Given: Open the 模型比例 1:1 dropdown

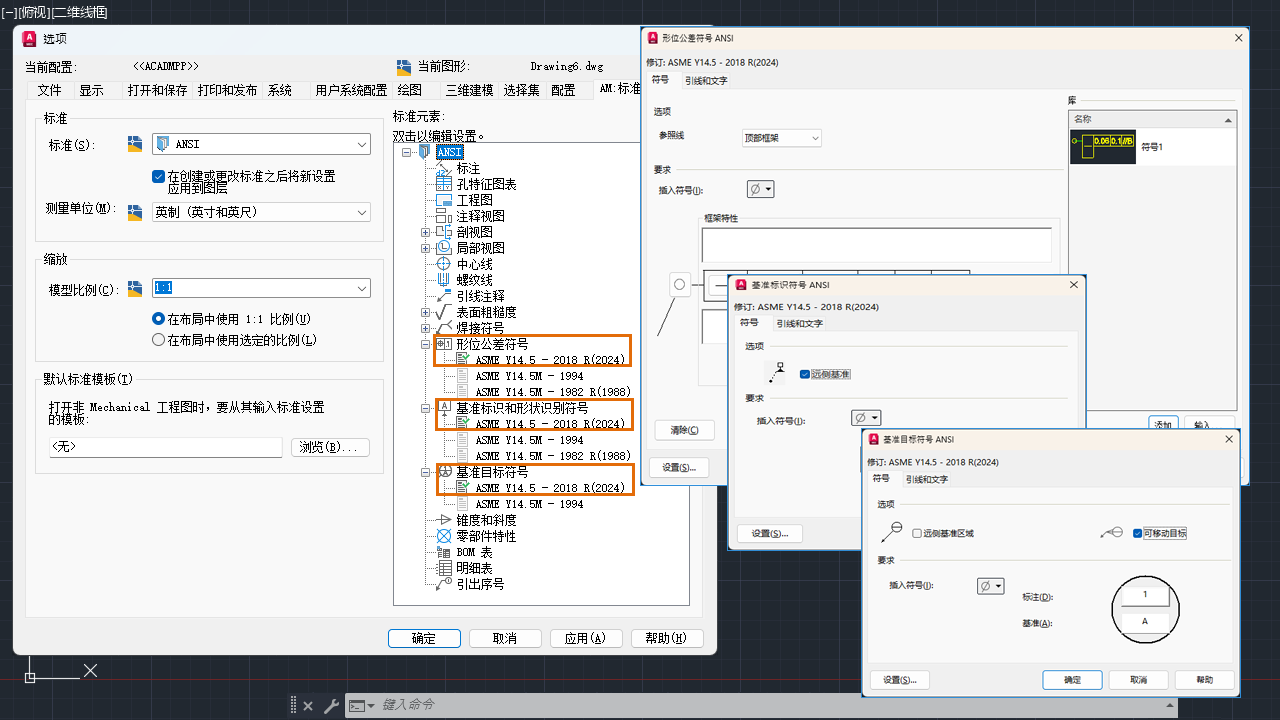Looking at the screenshot, I should point(261,288).
